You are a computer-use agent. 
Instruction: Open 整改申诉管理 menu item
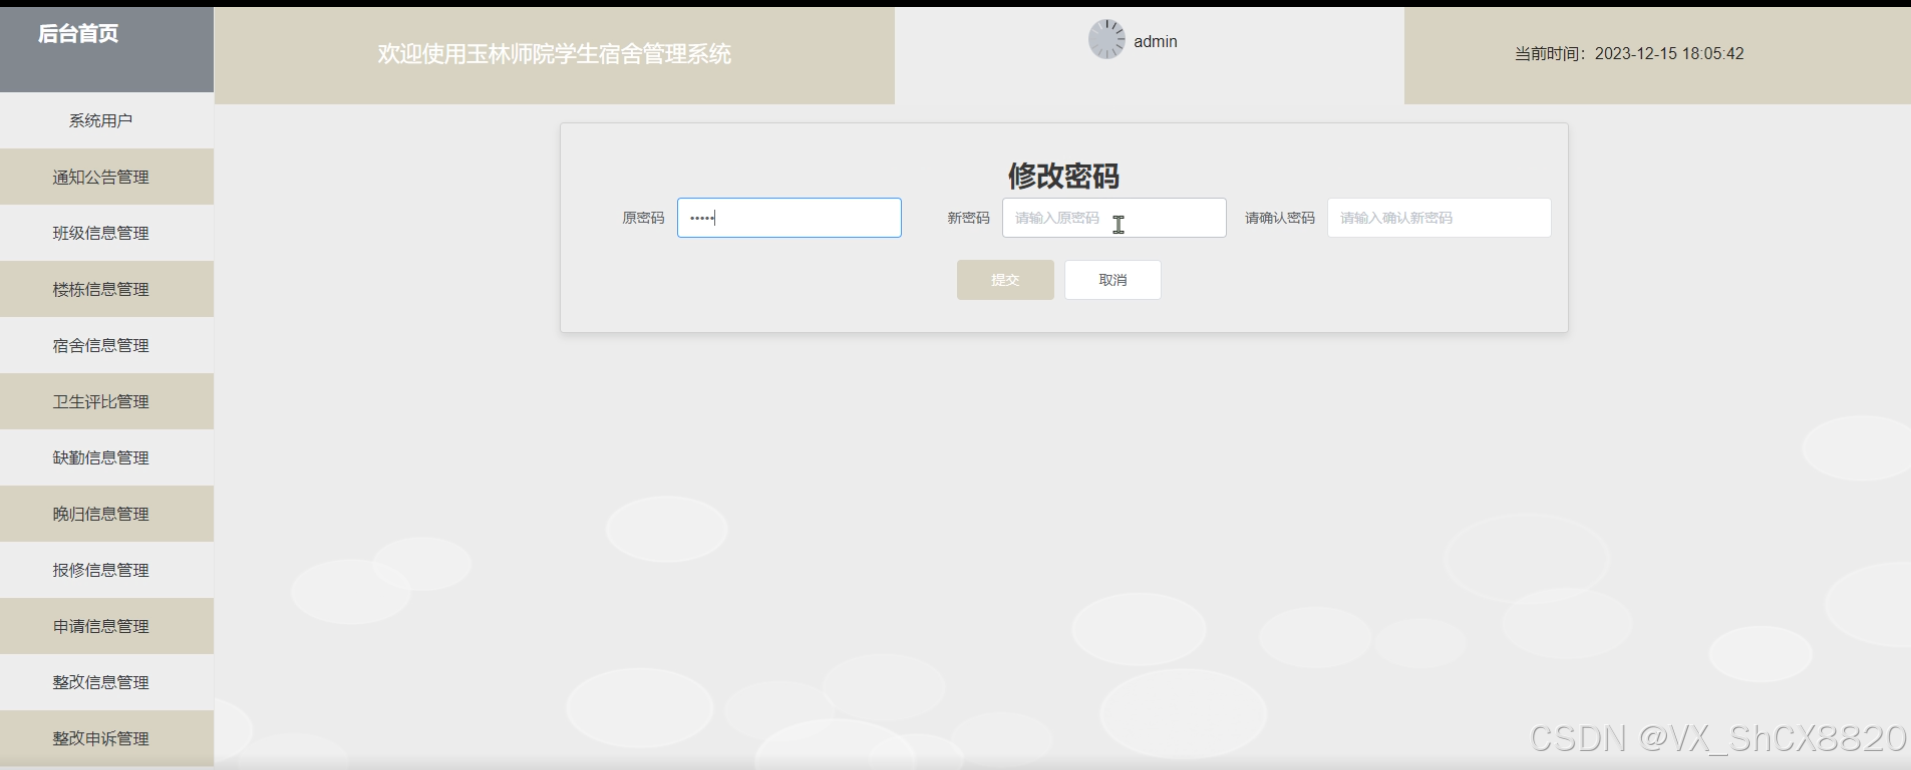coord(106,738)
